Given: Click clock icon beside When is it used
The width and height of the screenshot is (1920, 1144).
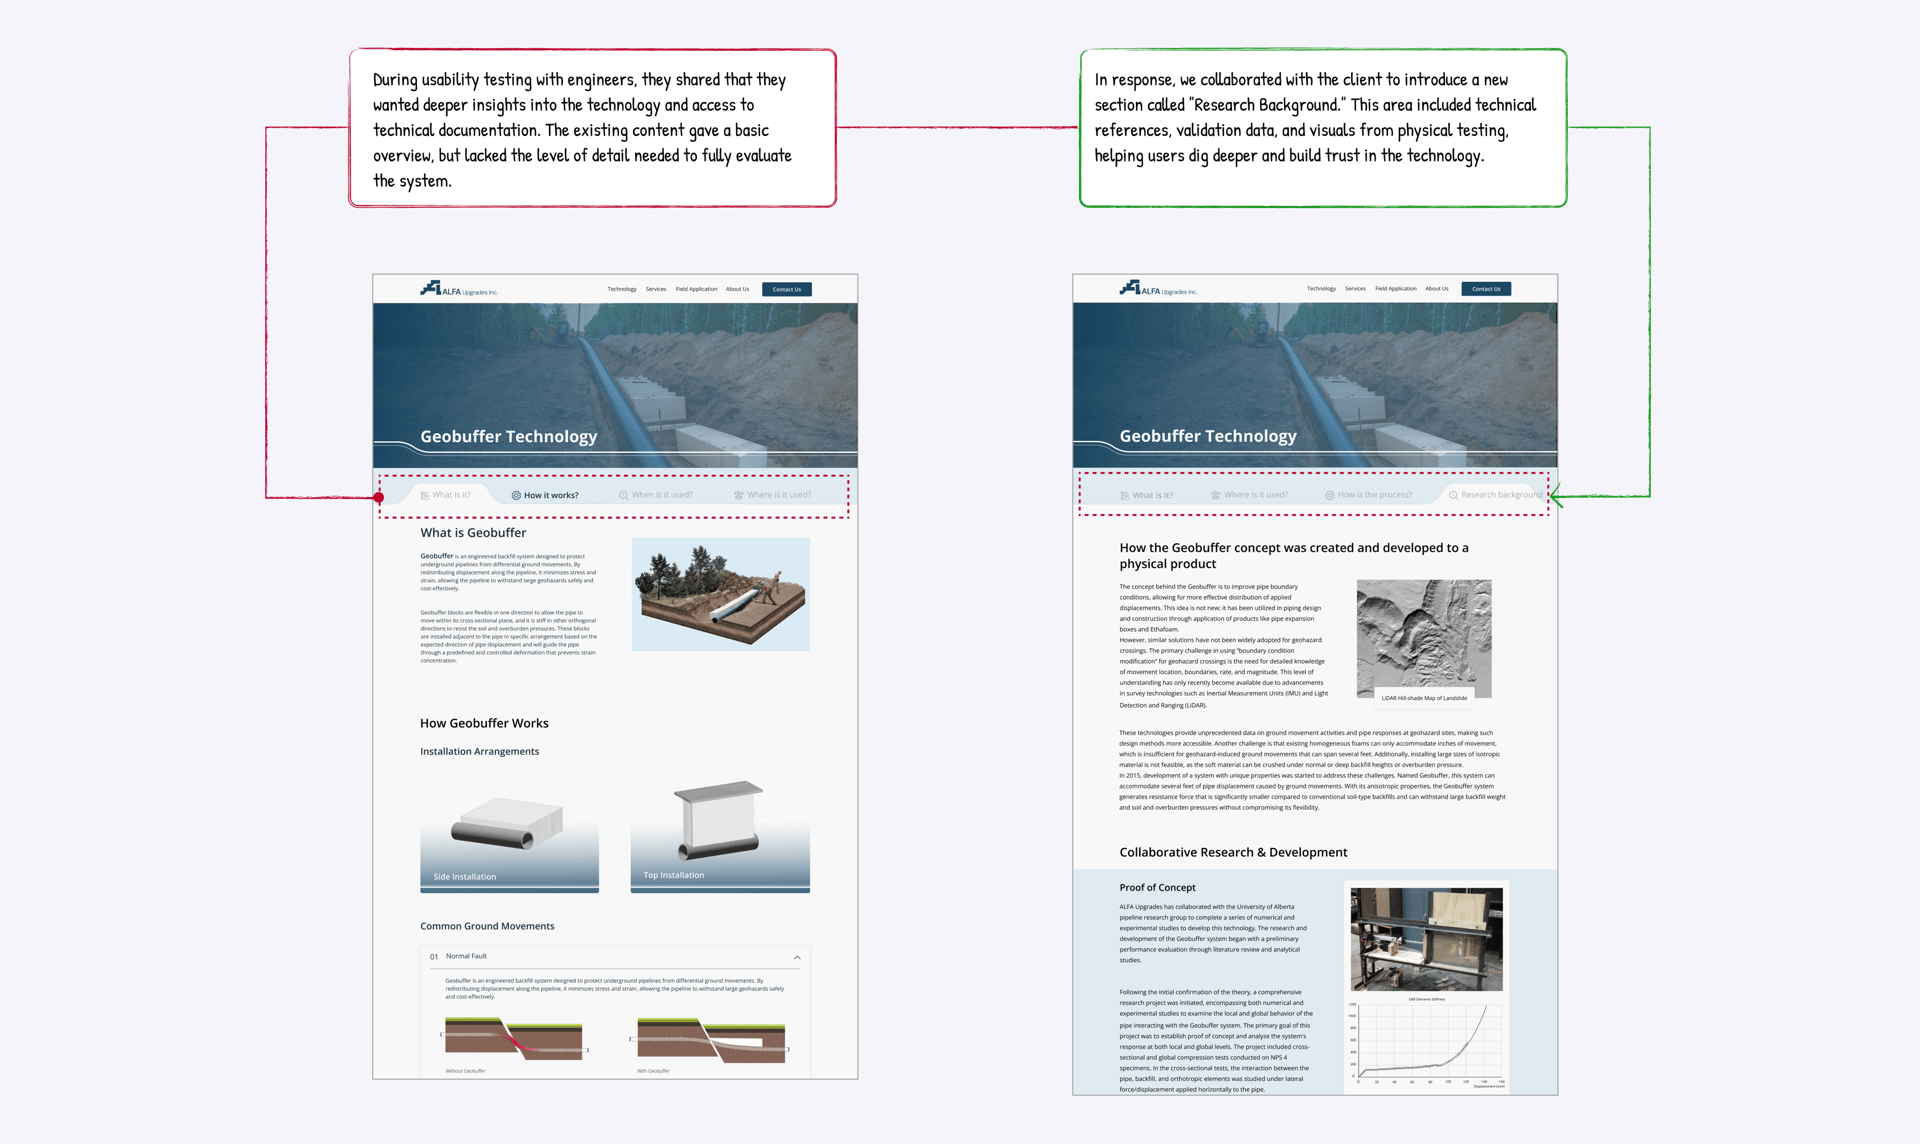Looking at the screenshot, I should point(623,495).
